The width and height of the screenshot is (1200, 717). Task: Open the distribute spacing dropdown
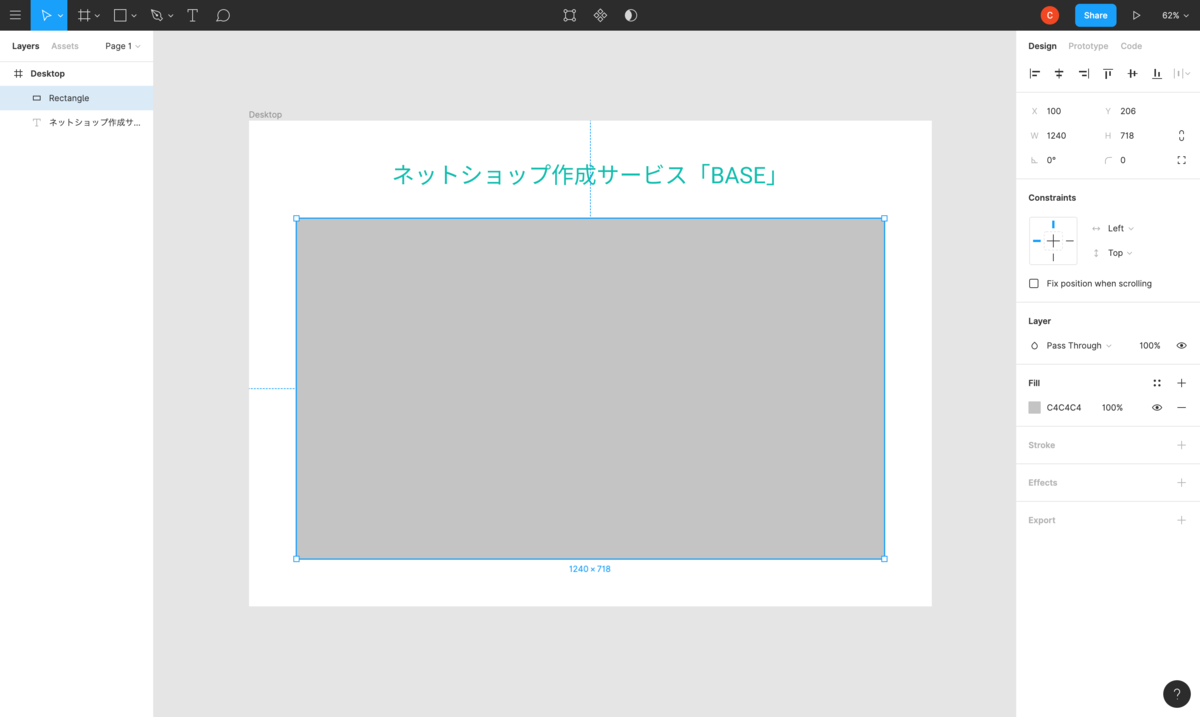(1182, 73)
